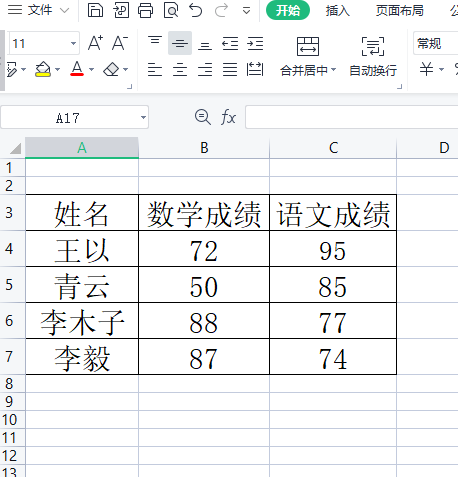The width and height of the screenshot is (458, 477).
Task: Increase font size
Action: (95, 43)
